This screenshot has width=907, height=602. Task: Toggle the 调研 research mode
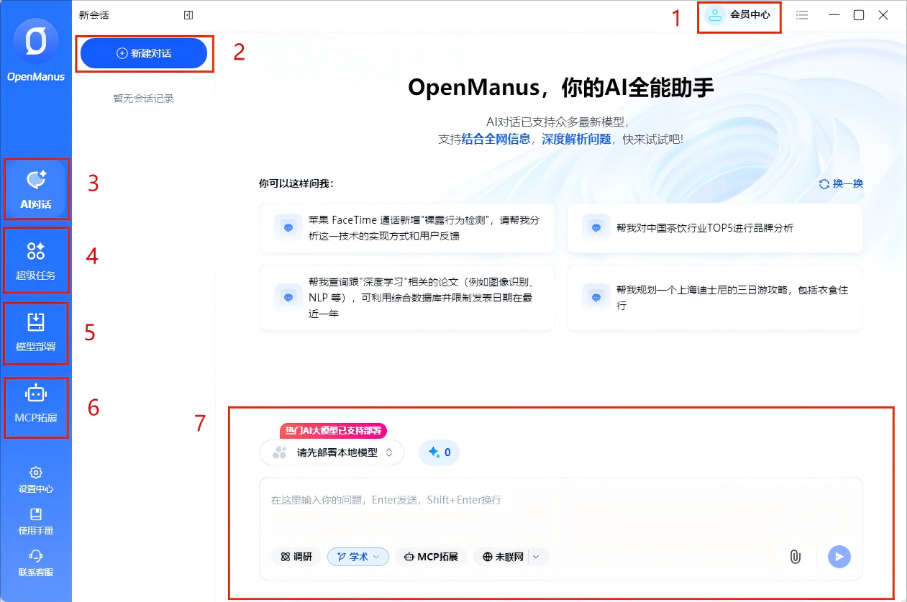pos(295,557)
